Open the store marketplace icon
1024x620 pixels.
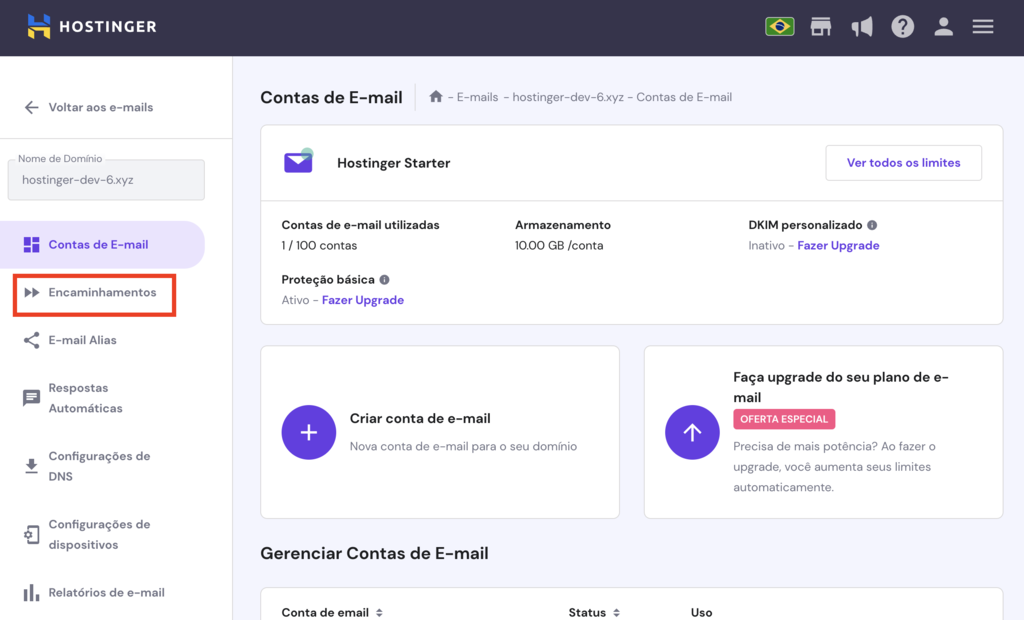pos(821,27)
